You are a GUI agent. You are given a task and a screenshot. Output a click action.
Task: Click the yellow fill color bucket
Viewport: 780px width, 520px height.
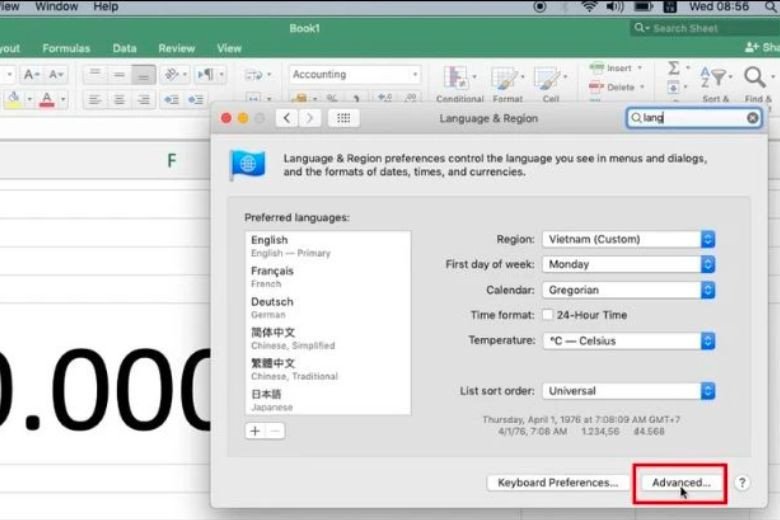(x=13, y=100)
